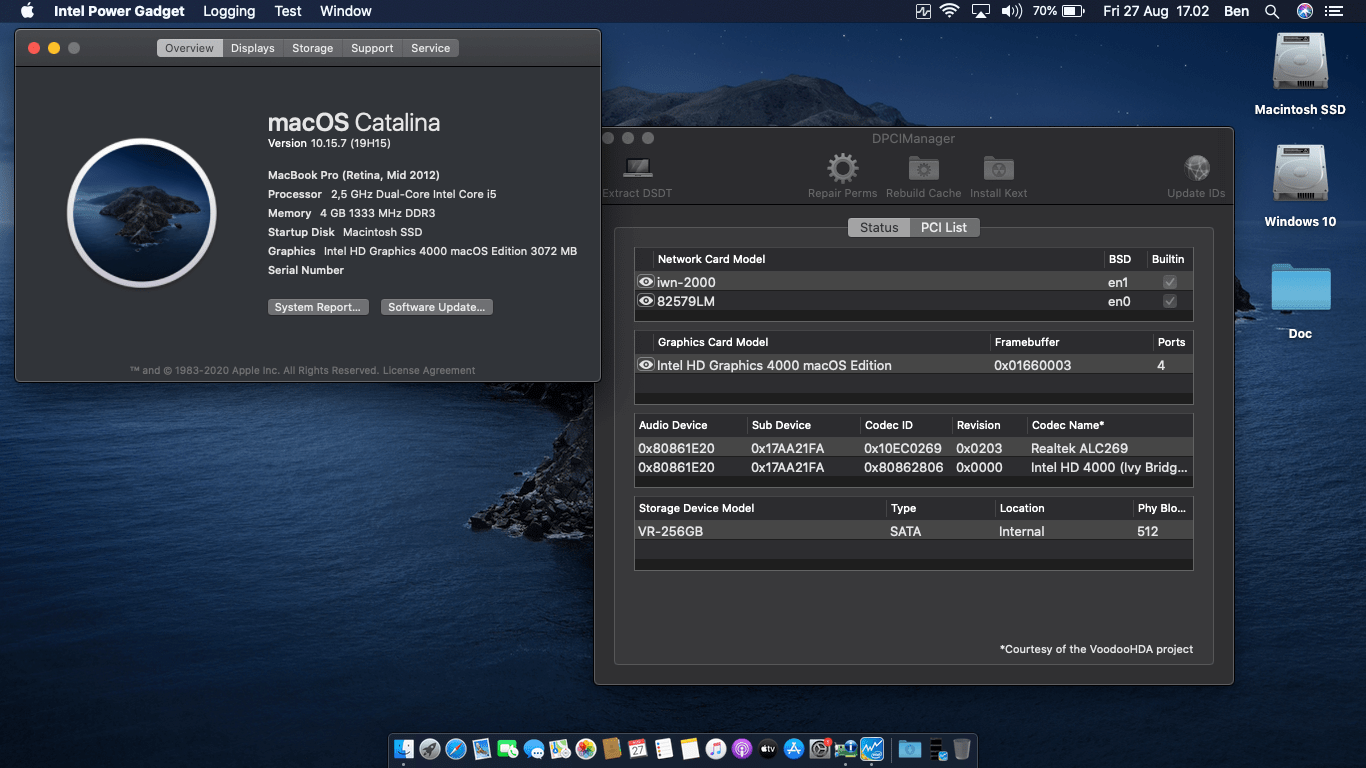Open Finder from the dock
Screen dimensions: 1366x768
[404, 748]
